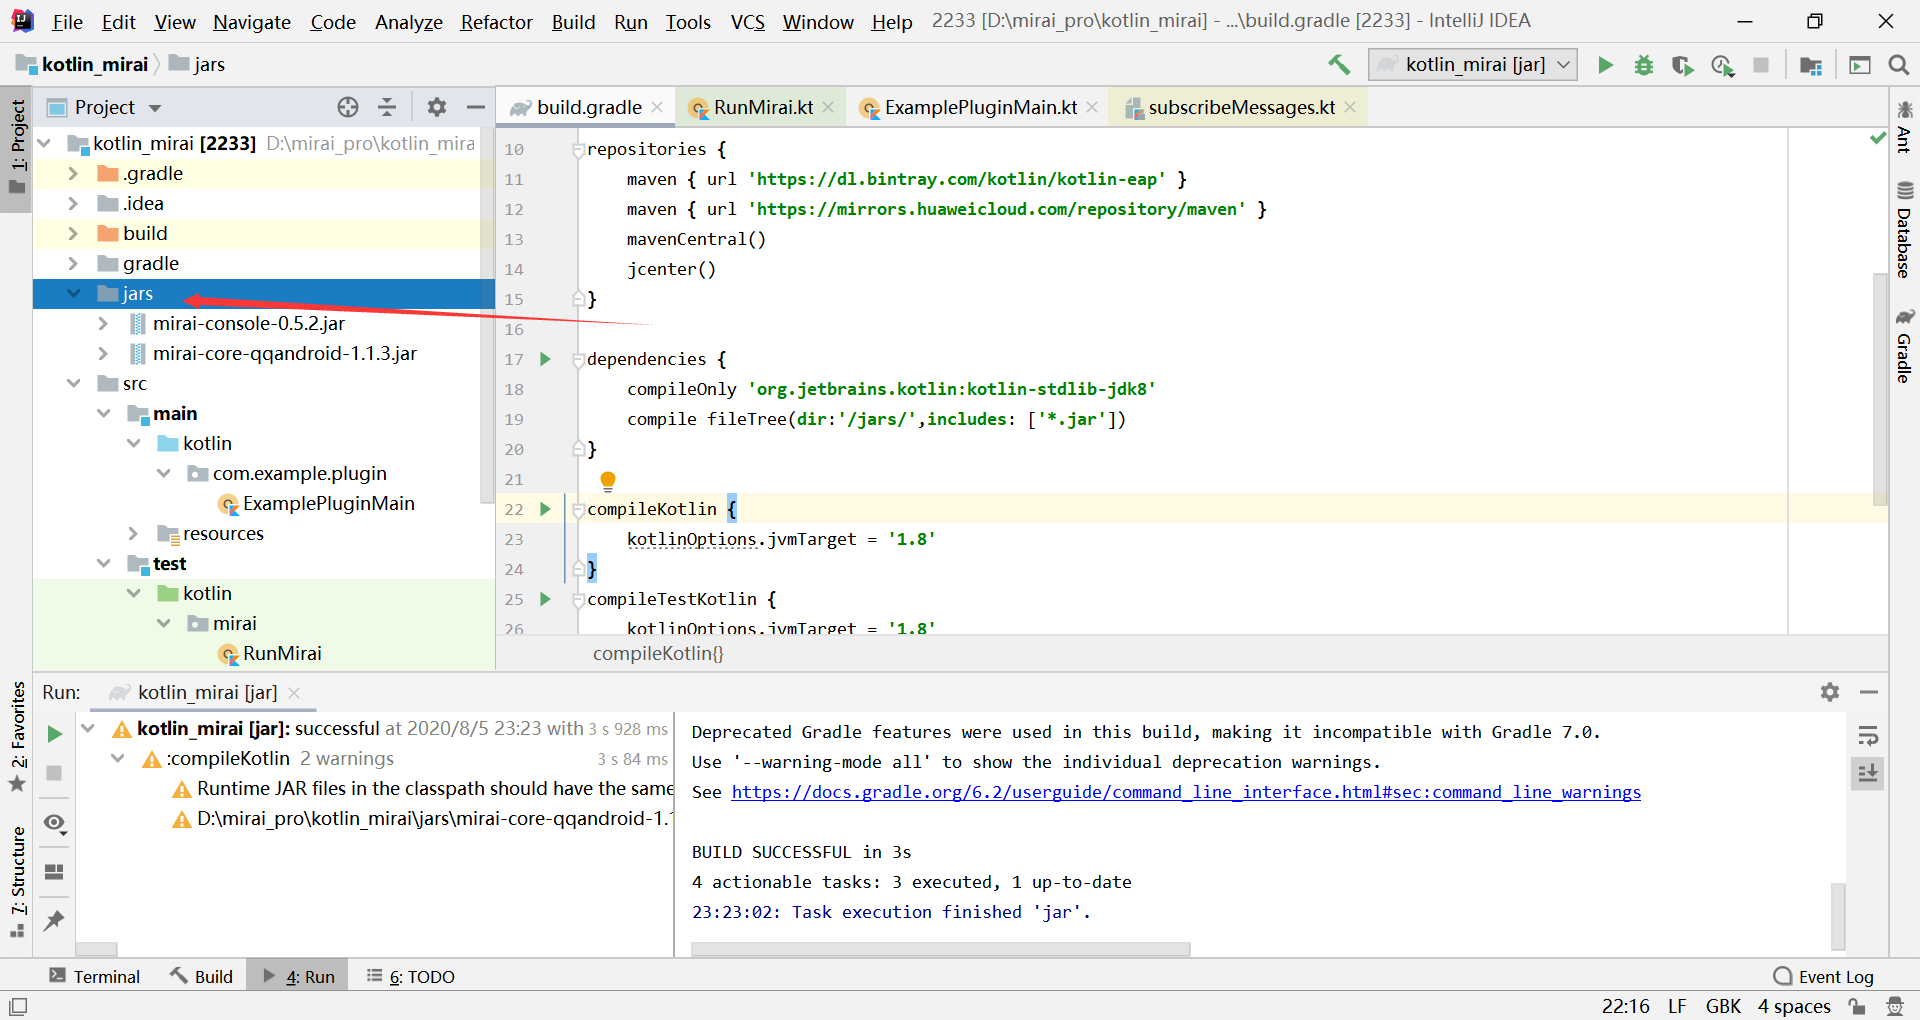
Task: Open Run panel settings gear
Action: click(x=1830, y=692)
